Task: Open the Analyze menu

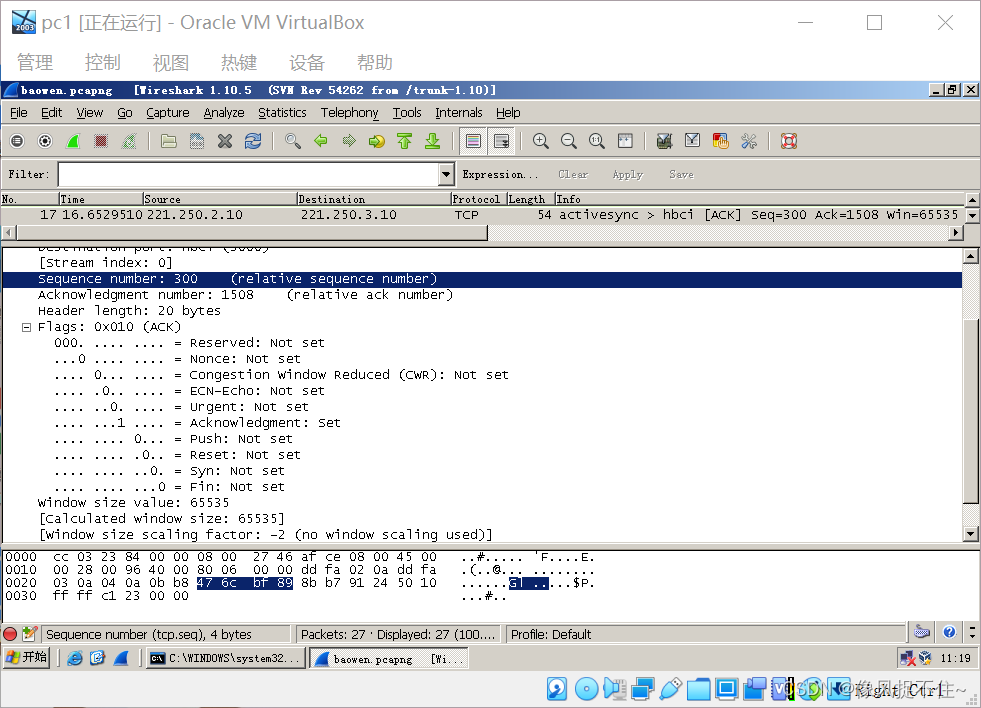Action: [x=224, y=113]
